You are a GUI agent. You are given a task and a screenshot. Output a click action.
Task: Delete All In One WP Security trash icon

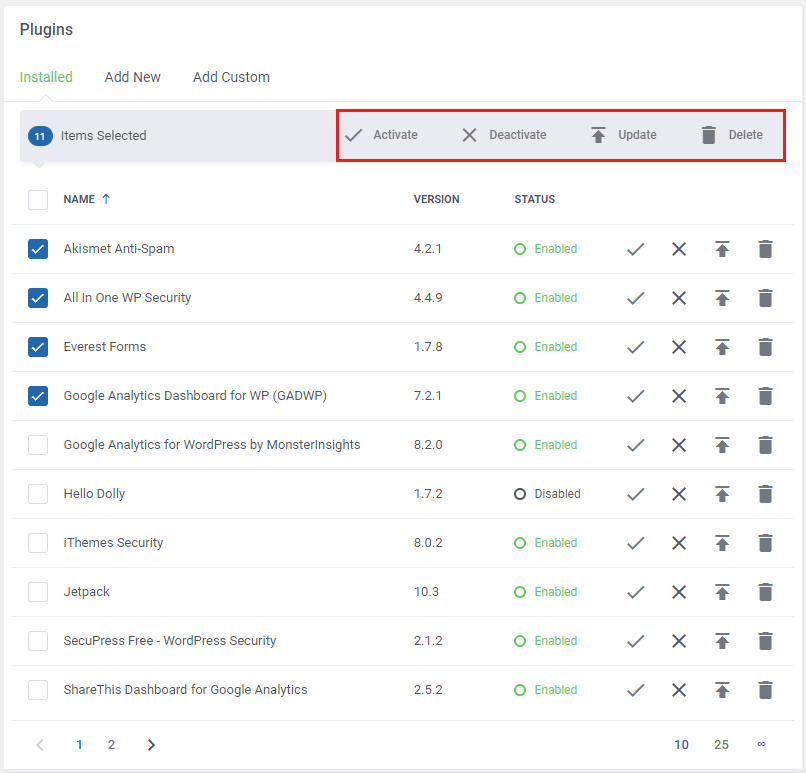coord(765,298)
